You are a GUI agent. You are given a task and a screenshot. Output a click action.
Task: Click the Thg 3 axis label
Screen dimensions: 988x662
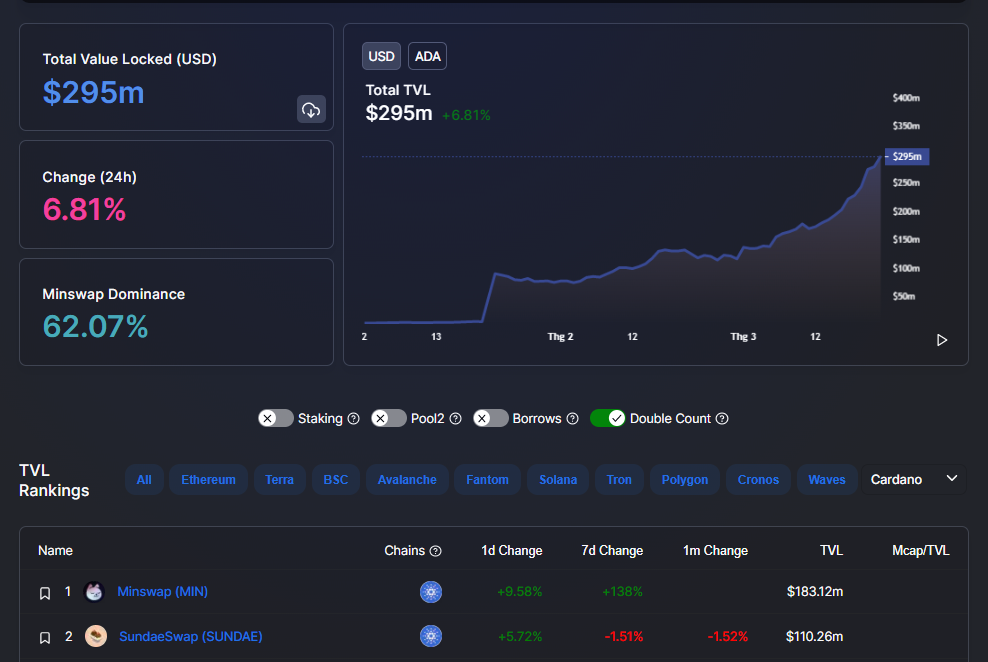(743, 337)
